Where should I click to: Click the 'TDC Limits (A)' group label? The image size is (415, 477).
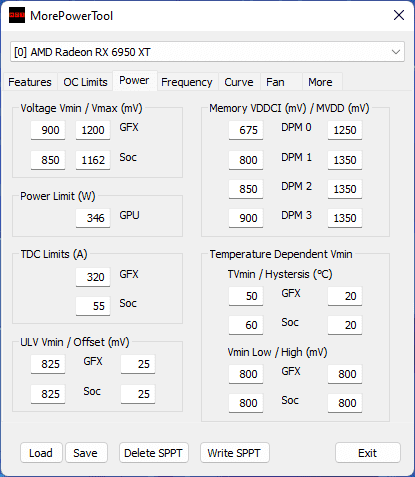point(54,254)
